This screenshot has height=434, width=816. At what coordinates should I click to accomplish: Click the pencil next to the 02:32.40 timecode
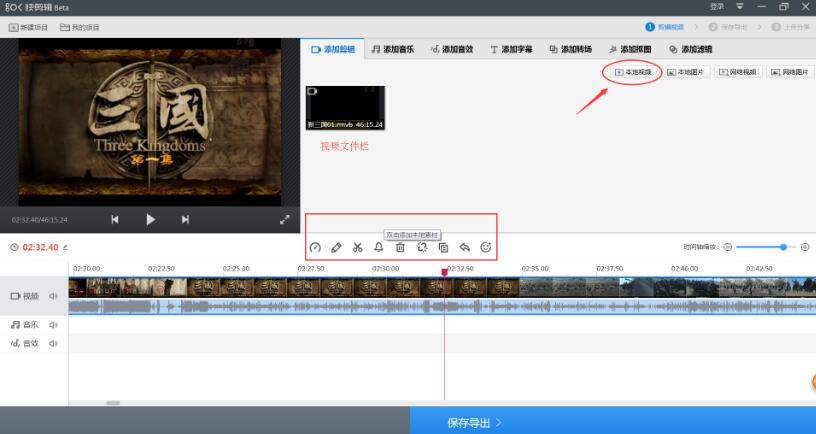[66, 247]
